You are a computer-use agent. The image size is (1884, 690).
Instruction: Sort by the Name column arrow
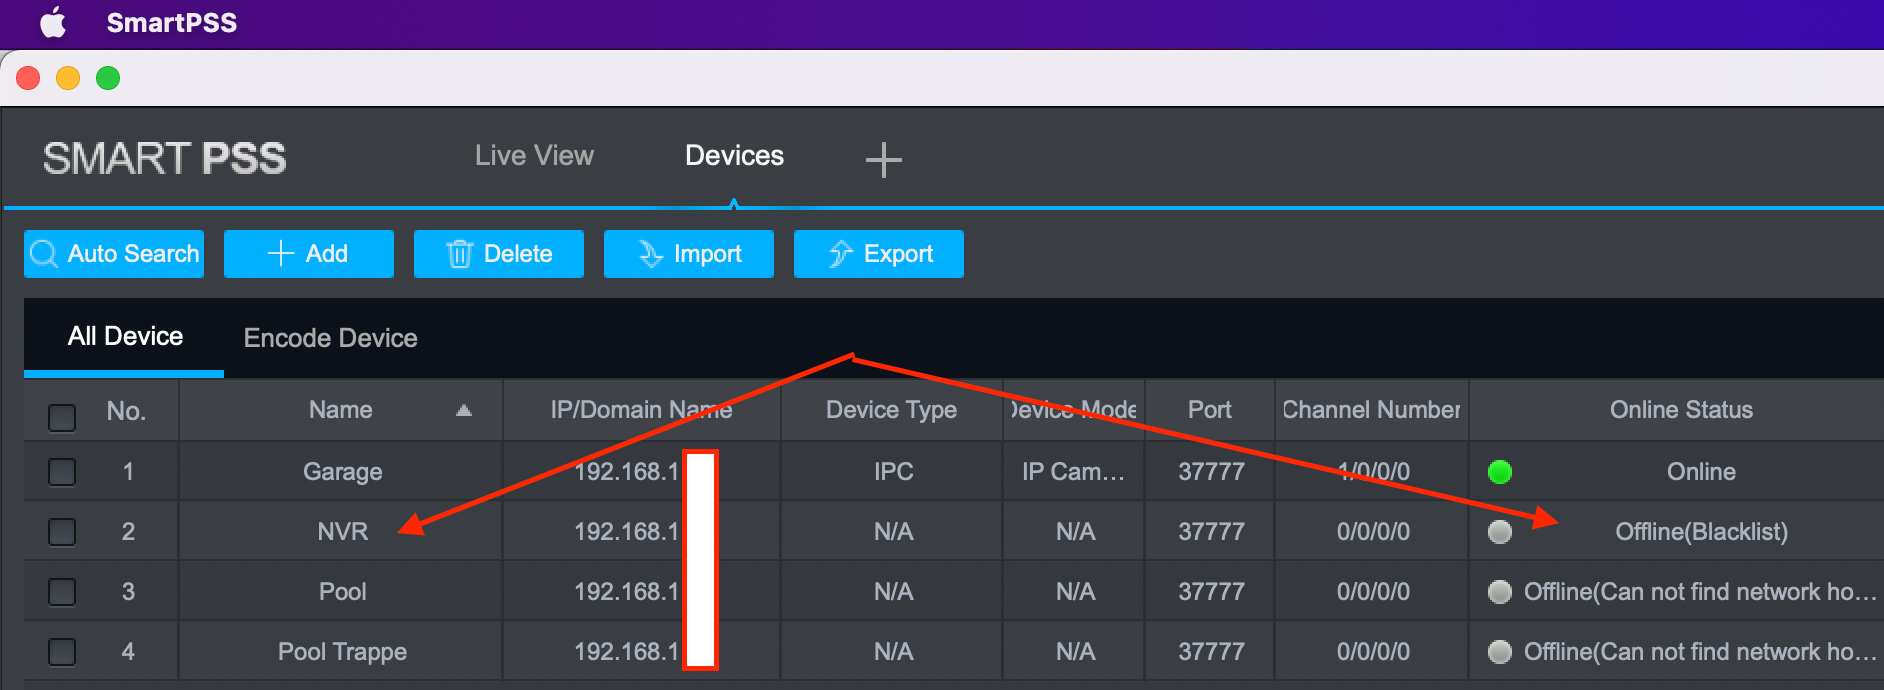463,410
